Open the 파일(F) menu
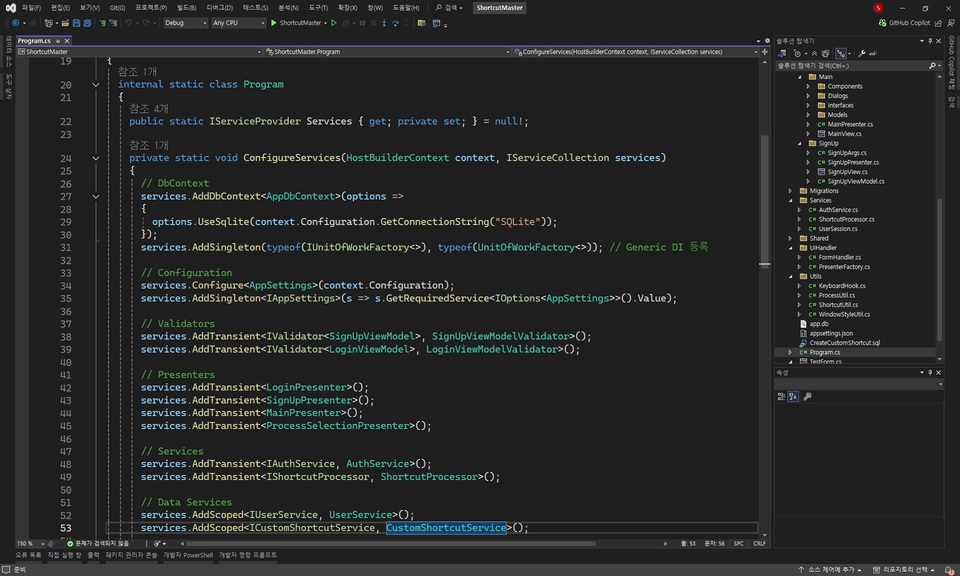 31,8
